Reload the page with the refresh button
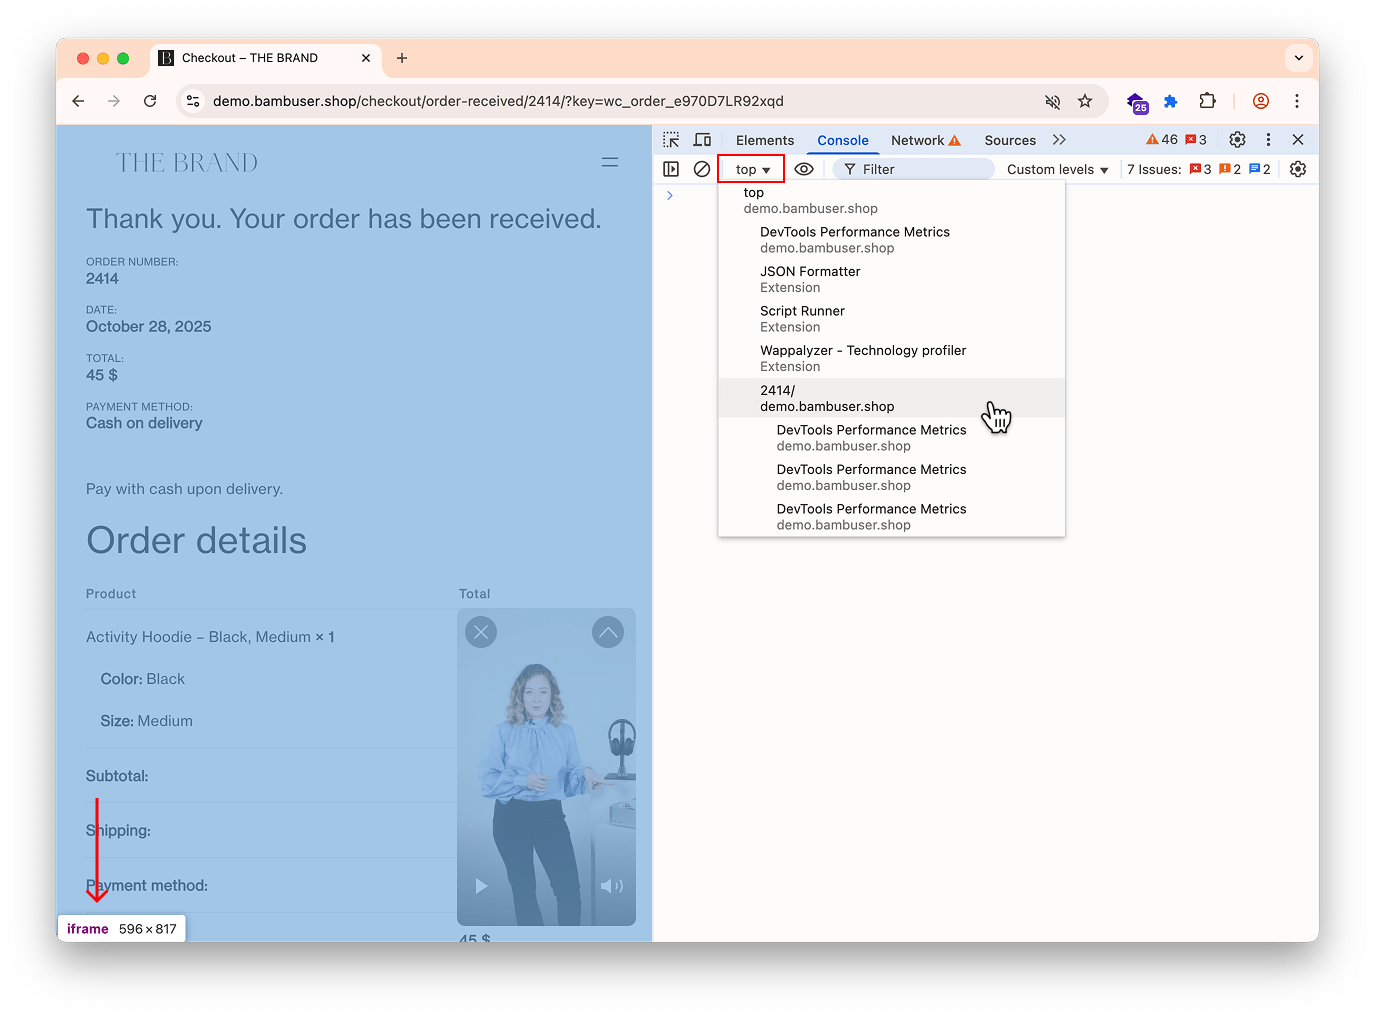The width and height of the screenshot is (1375, 1016). pos(150,101)
